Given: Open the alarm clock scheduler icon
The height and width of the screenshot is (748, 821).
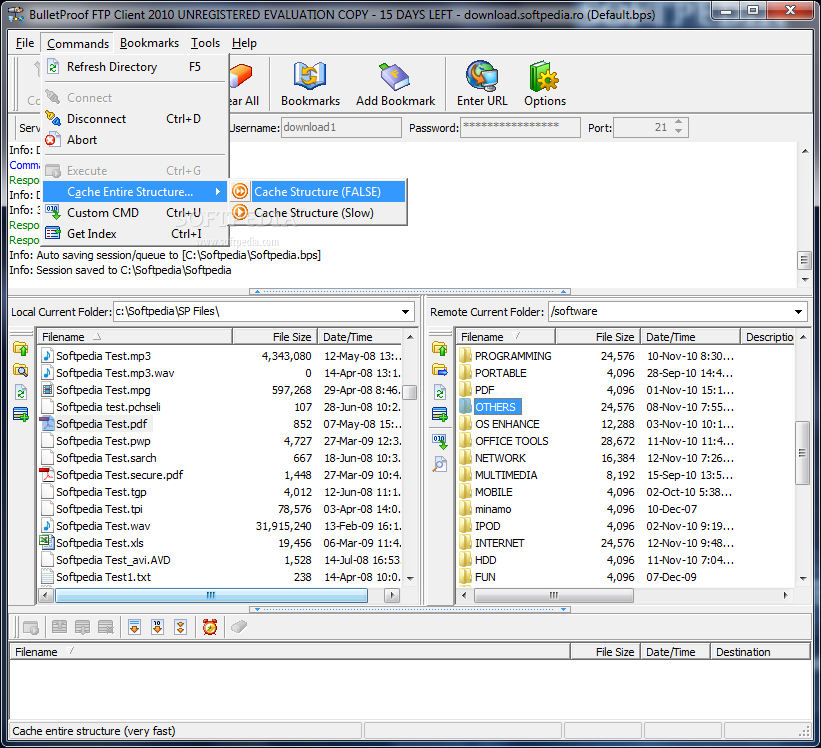Looking at the screenshot, I should [x=210, y=627].
